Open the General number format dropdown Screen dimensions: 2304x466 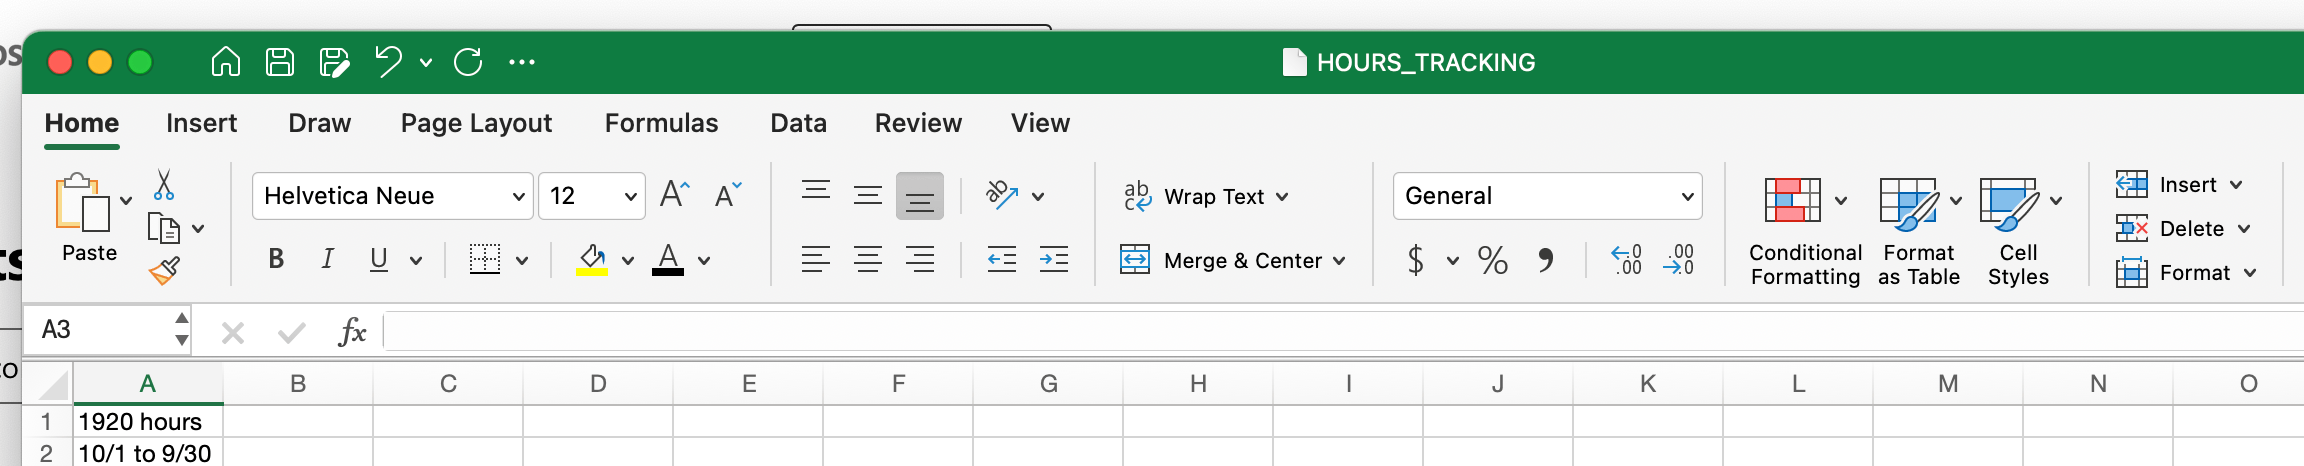point(1547,196)
